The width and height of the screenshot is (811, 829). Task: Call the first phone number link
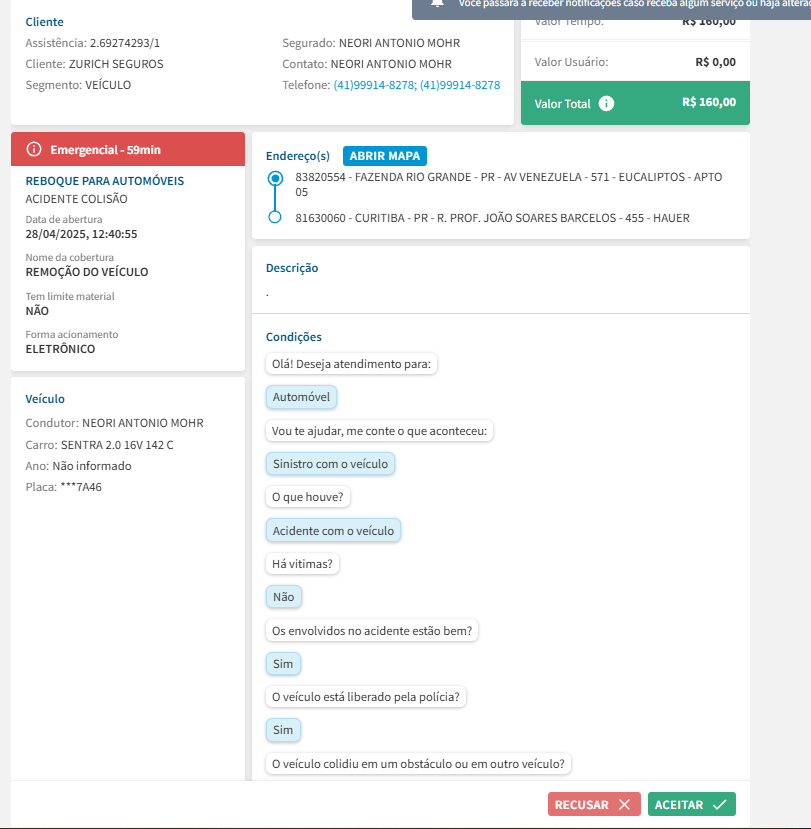[374, 85]
